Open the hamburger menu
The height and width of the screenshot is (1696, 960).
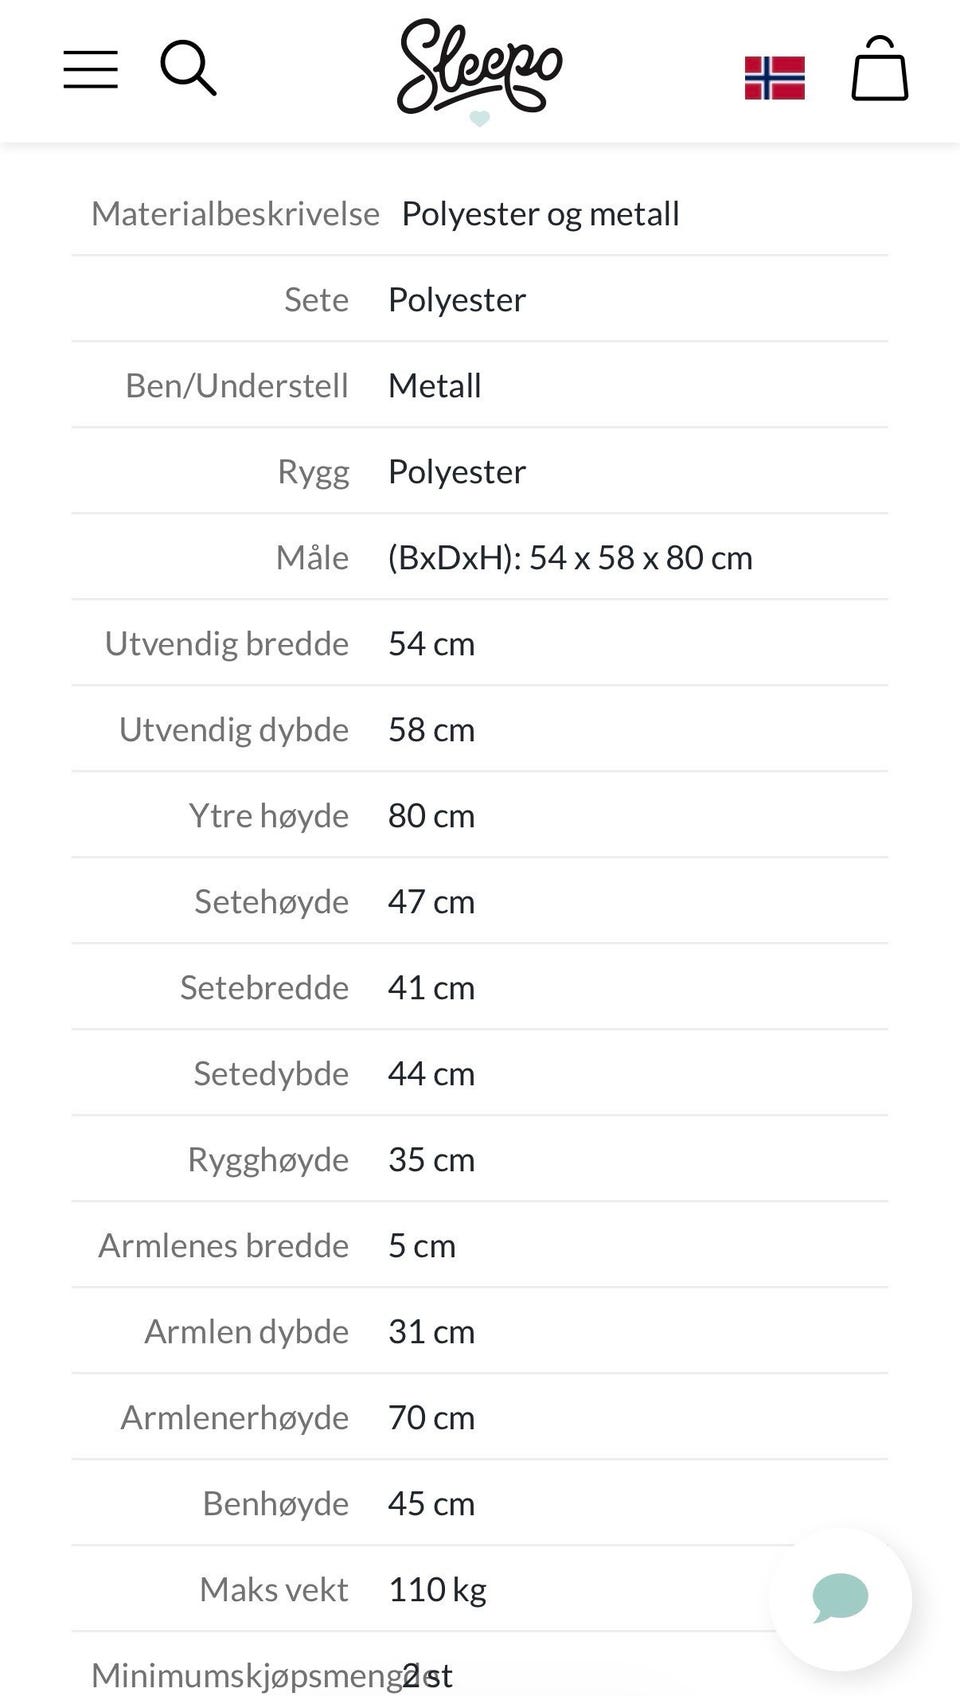(91, 70)
